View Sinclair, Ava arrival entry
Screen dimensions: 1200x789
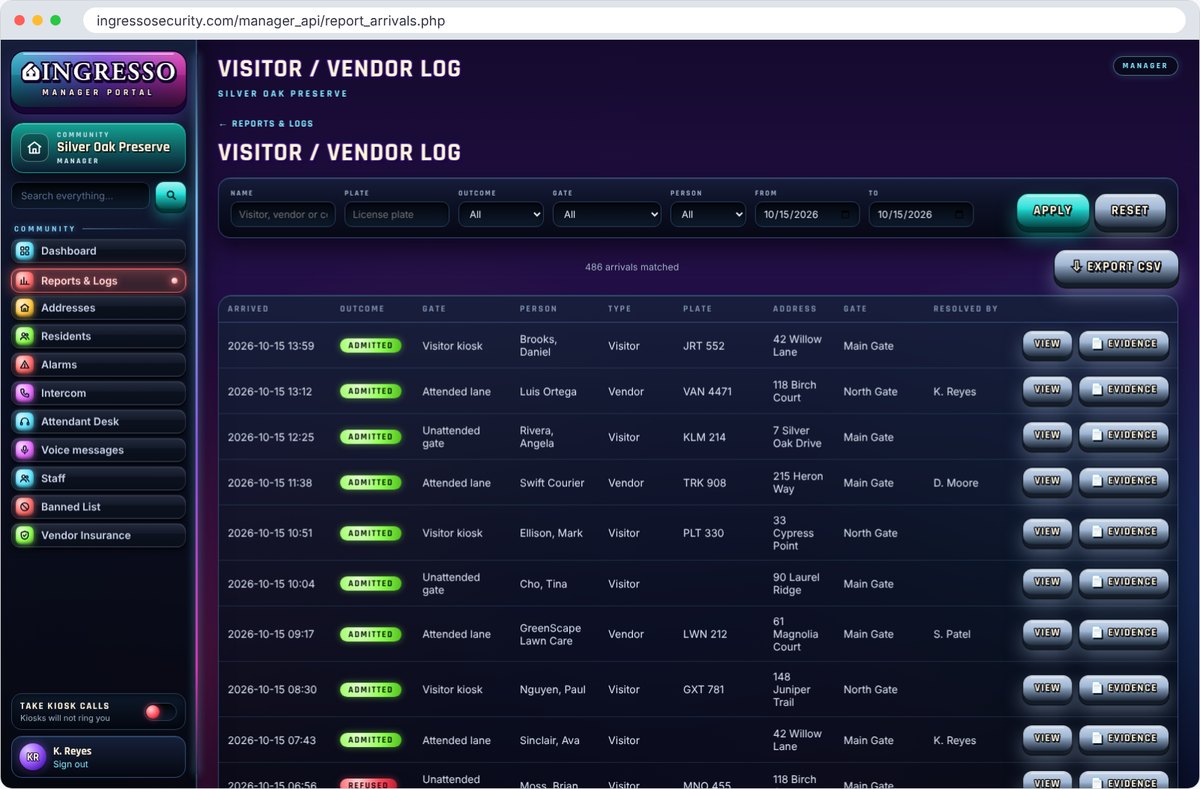[1047, 739]
